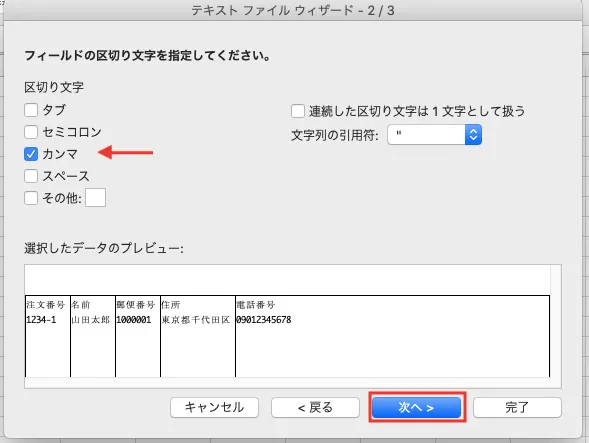The height and width of the screenshot is (443, 589).
Task: Select the 住所 column header in preview
Action: pos(171,305)
